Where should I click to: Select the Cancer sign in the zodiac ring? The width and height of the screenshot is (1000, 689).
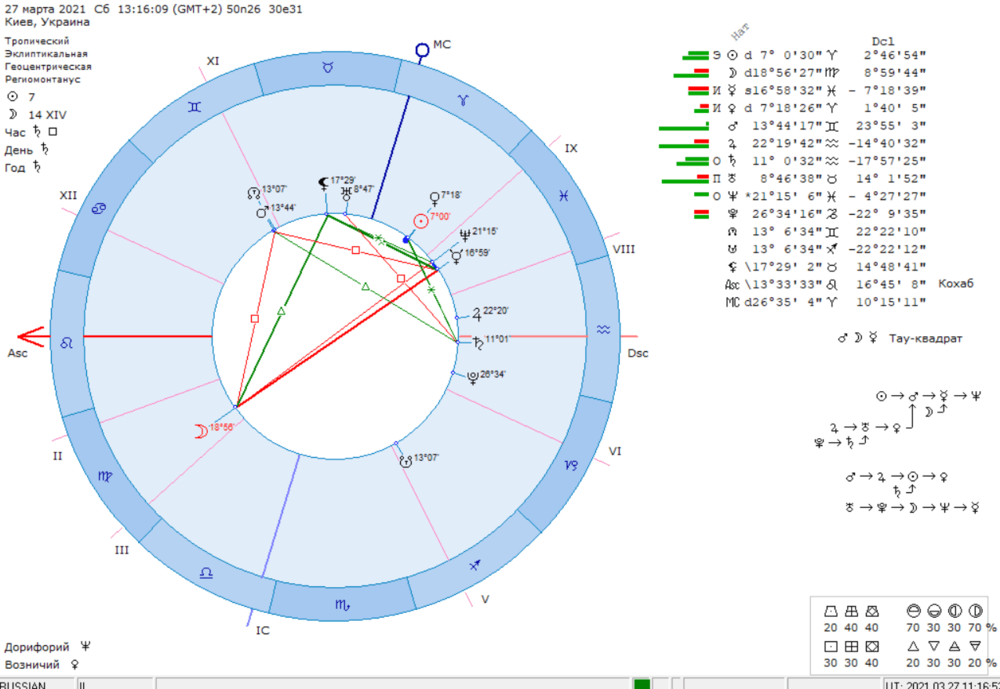(x=99, y=208)
